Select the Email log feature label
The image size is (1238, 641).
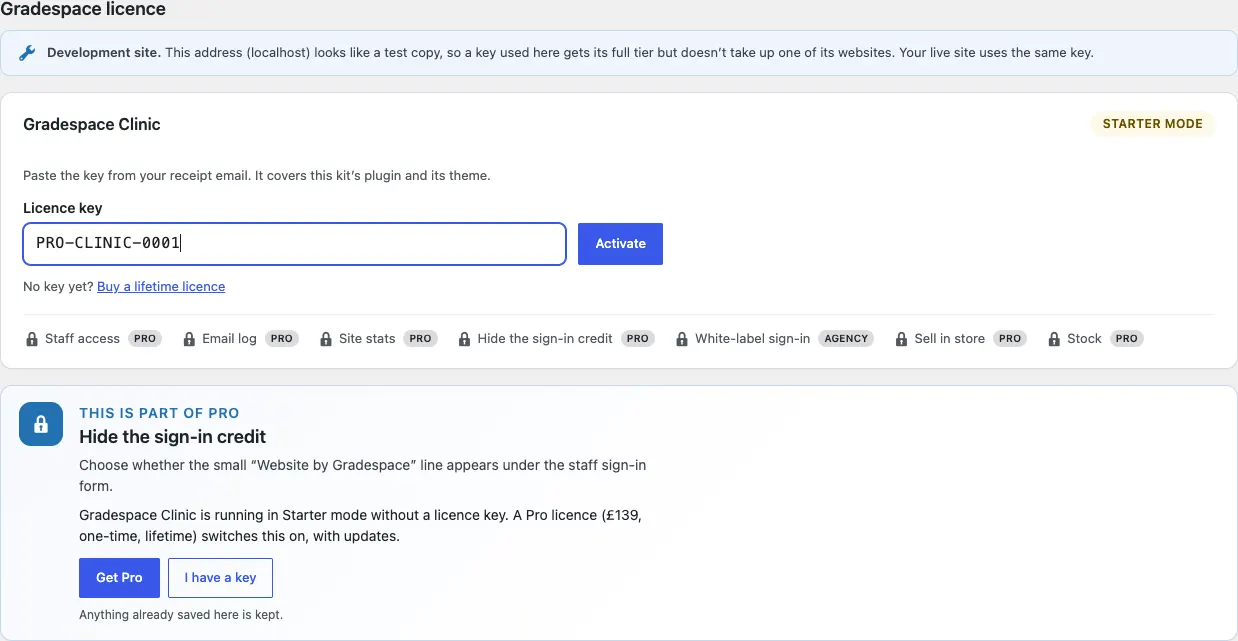[x=229, y=339]
